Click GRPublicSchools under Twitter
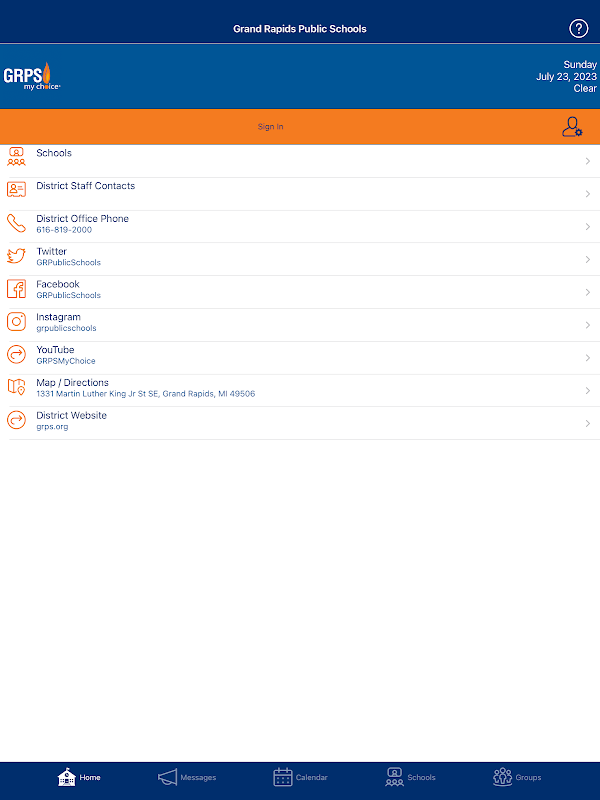This screenshot has height=800, width=600. (68, 262)
